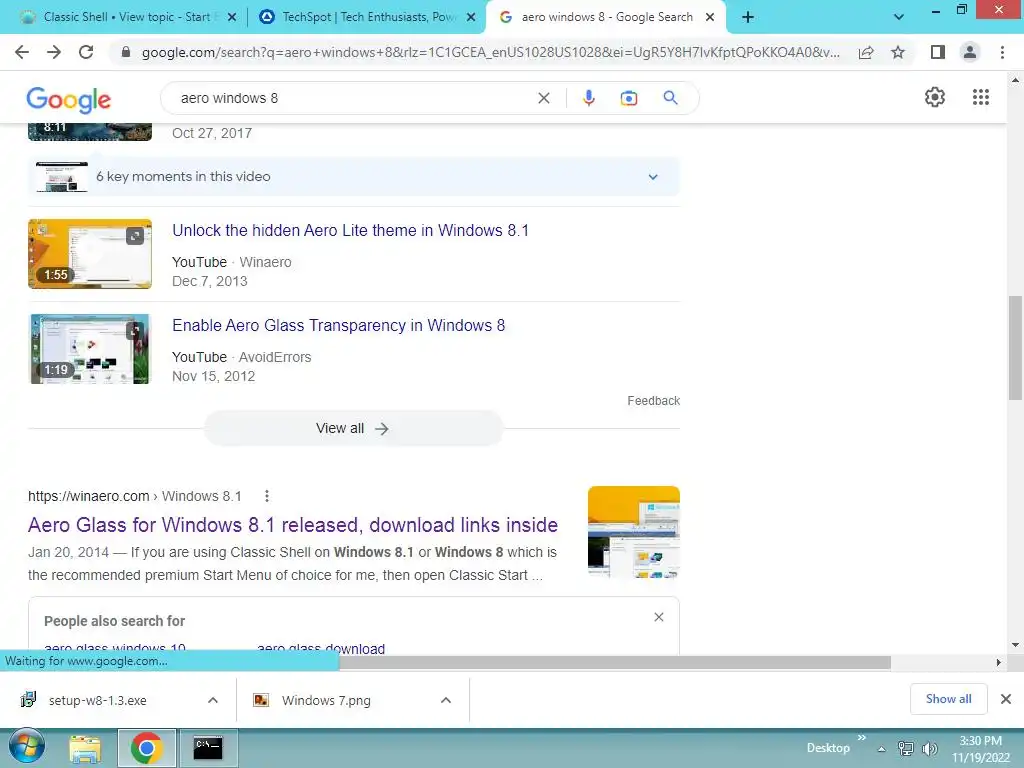The width and height of the screenshot is (1024, 768).
Task: Close the Classic Shell tab
Action: pos(231,18)
